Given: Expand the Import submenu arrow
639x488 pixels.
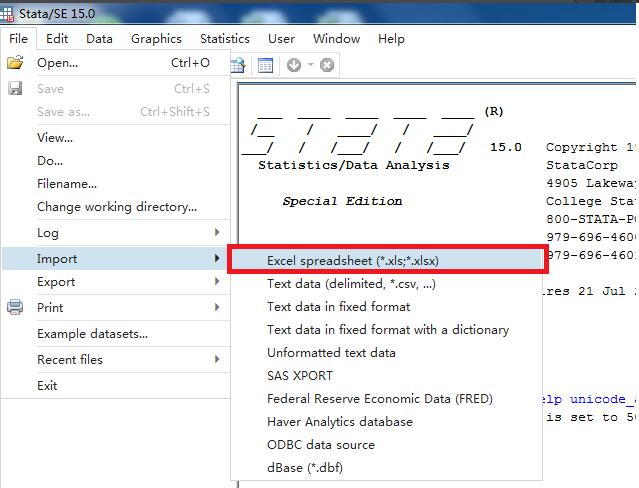Looking at the screenshot, I should tap(217, 258).
